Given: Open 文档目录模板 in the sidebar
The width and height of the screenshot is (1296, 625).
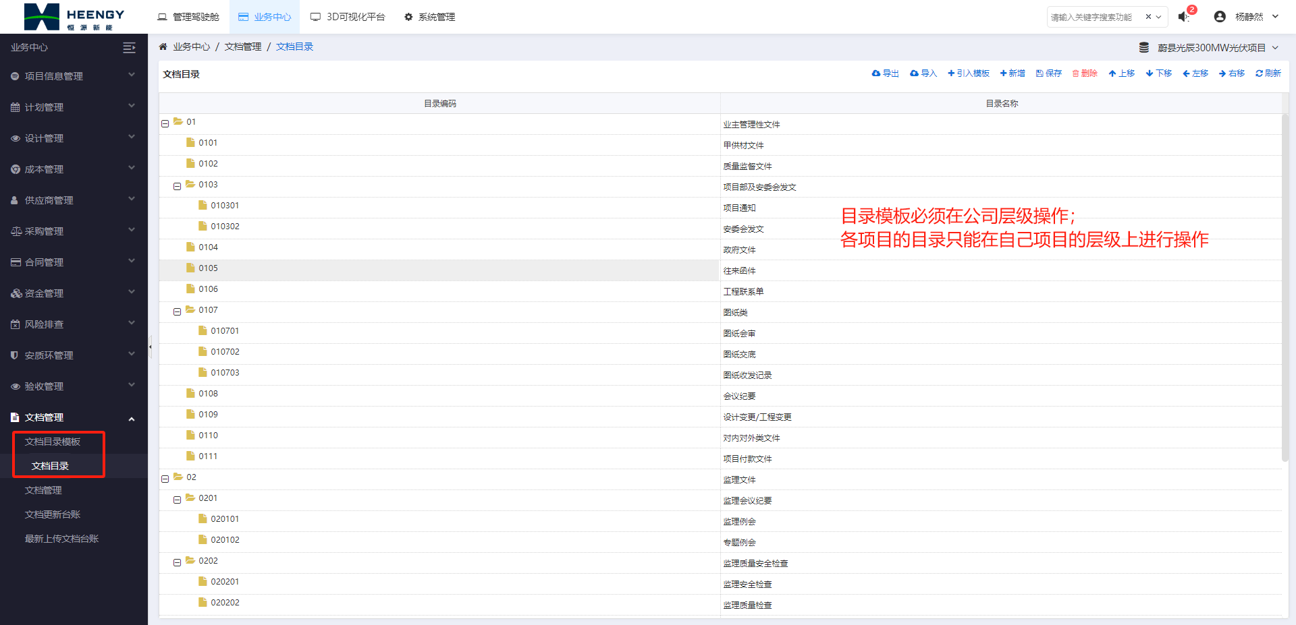Looking at the screenshot, I should click(52, 442).
